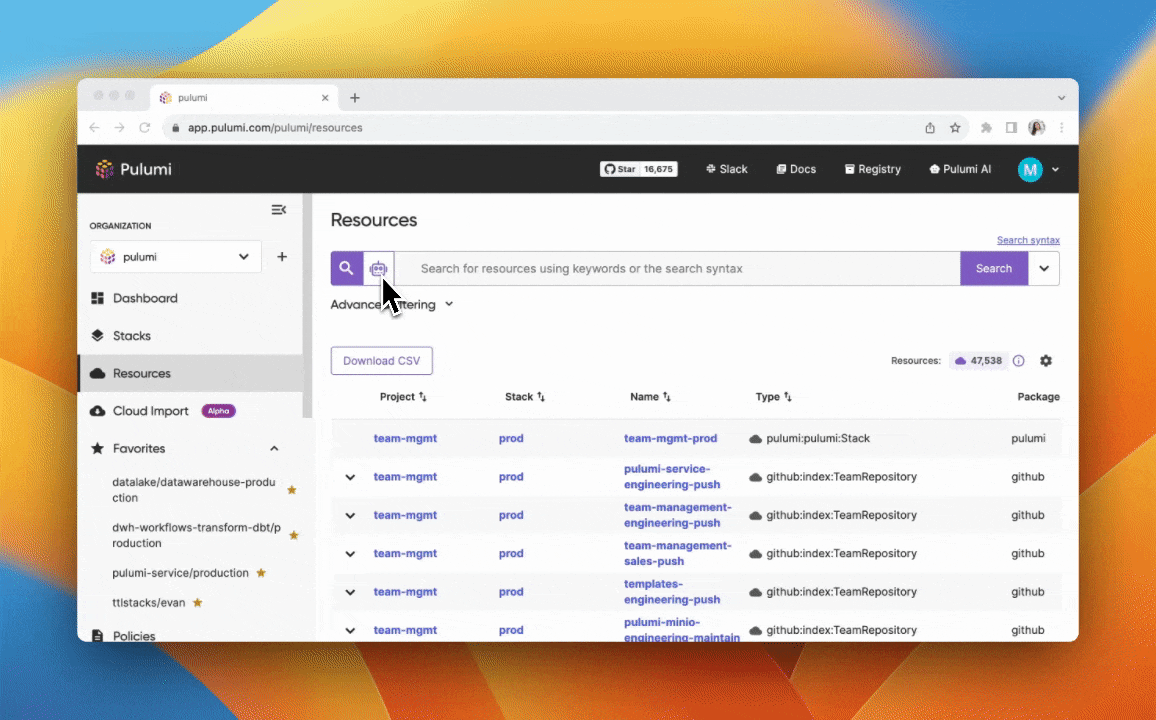Expand the pulumi-service-engineering-push row
Viewport: 1156px width, 720px height.
[350, 477]
